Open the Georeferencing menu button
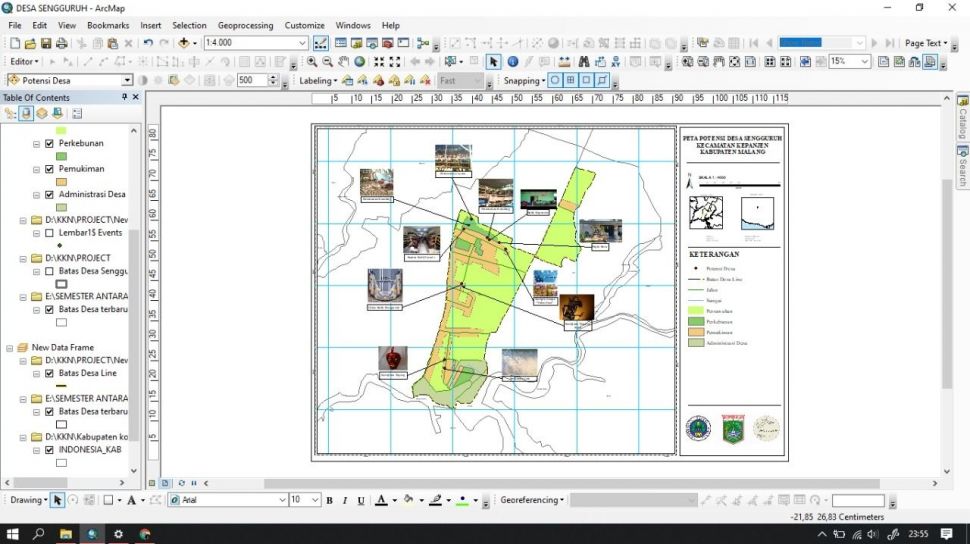 (532, 500)
